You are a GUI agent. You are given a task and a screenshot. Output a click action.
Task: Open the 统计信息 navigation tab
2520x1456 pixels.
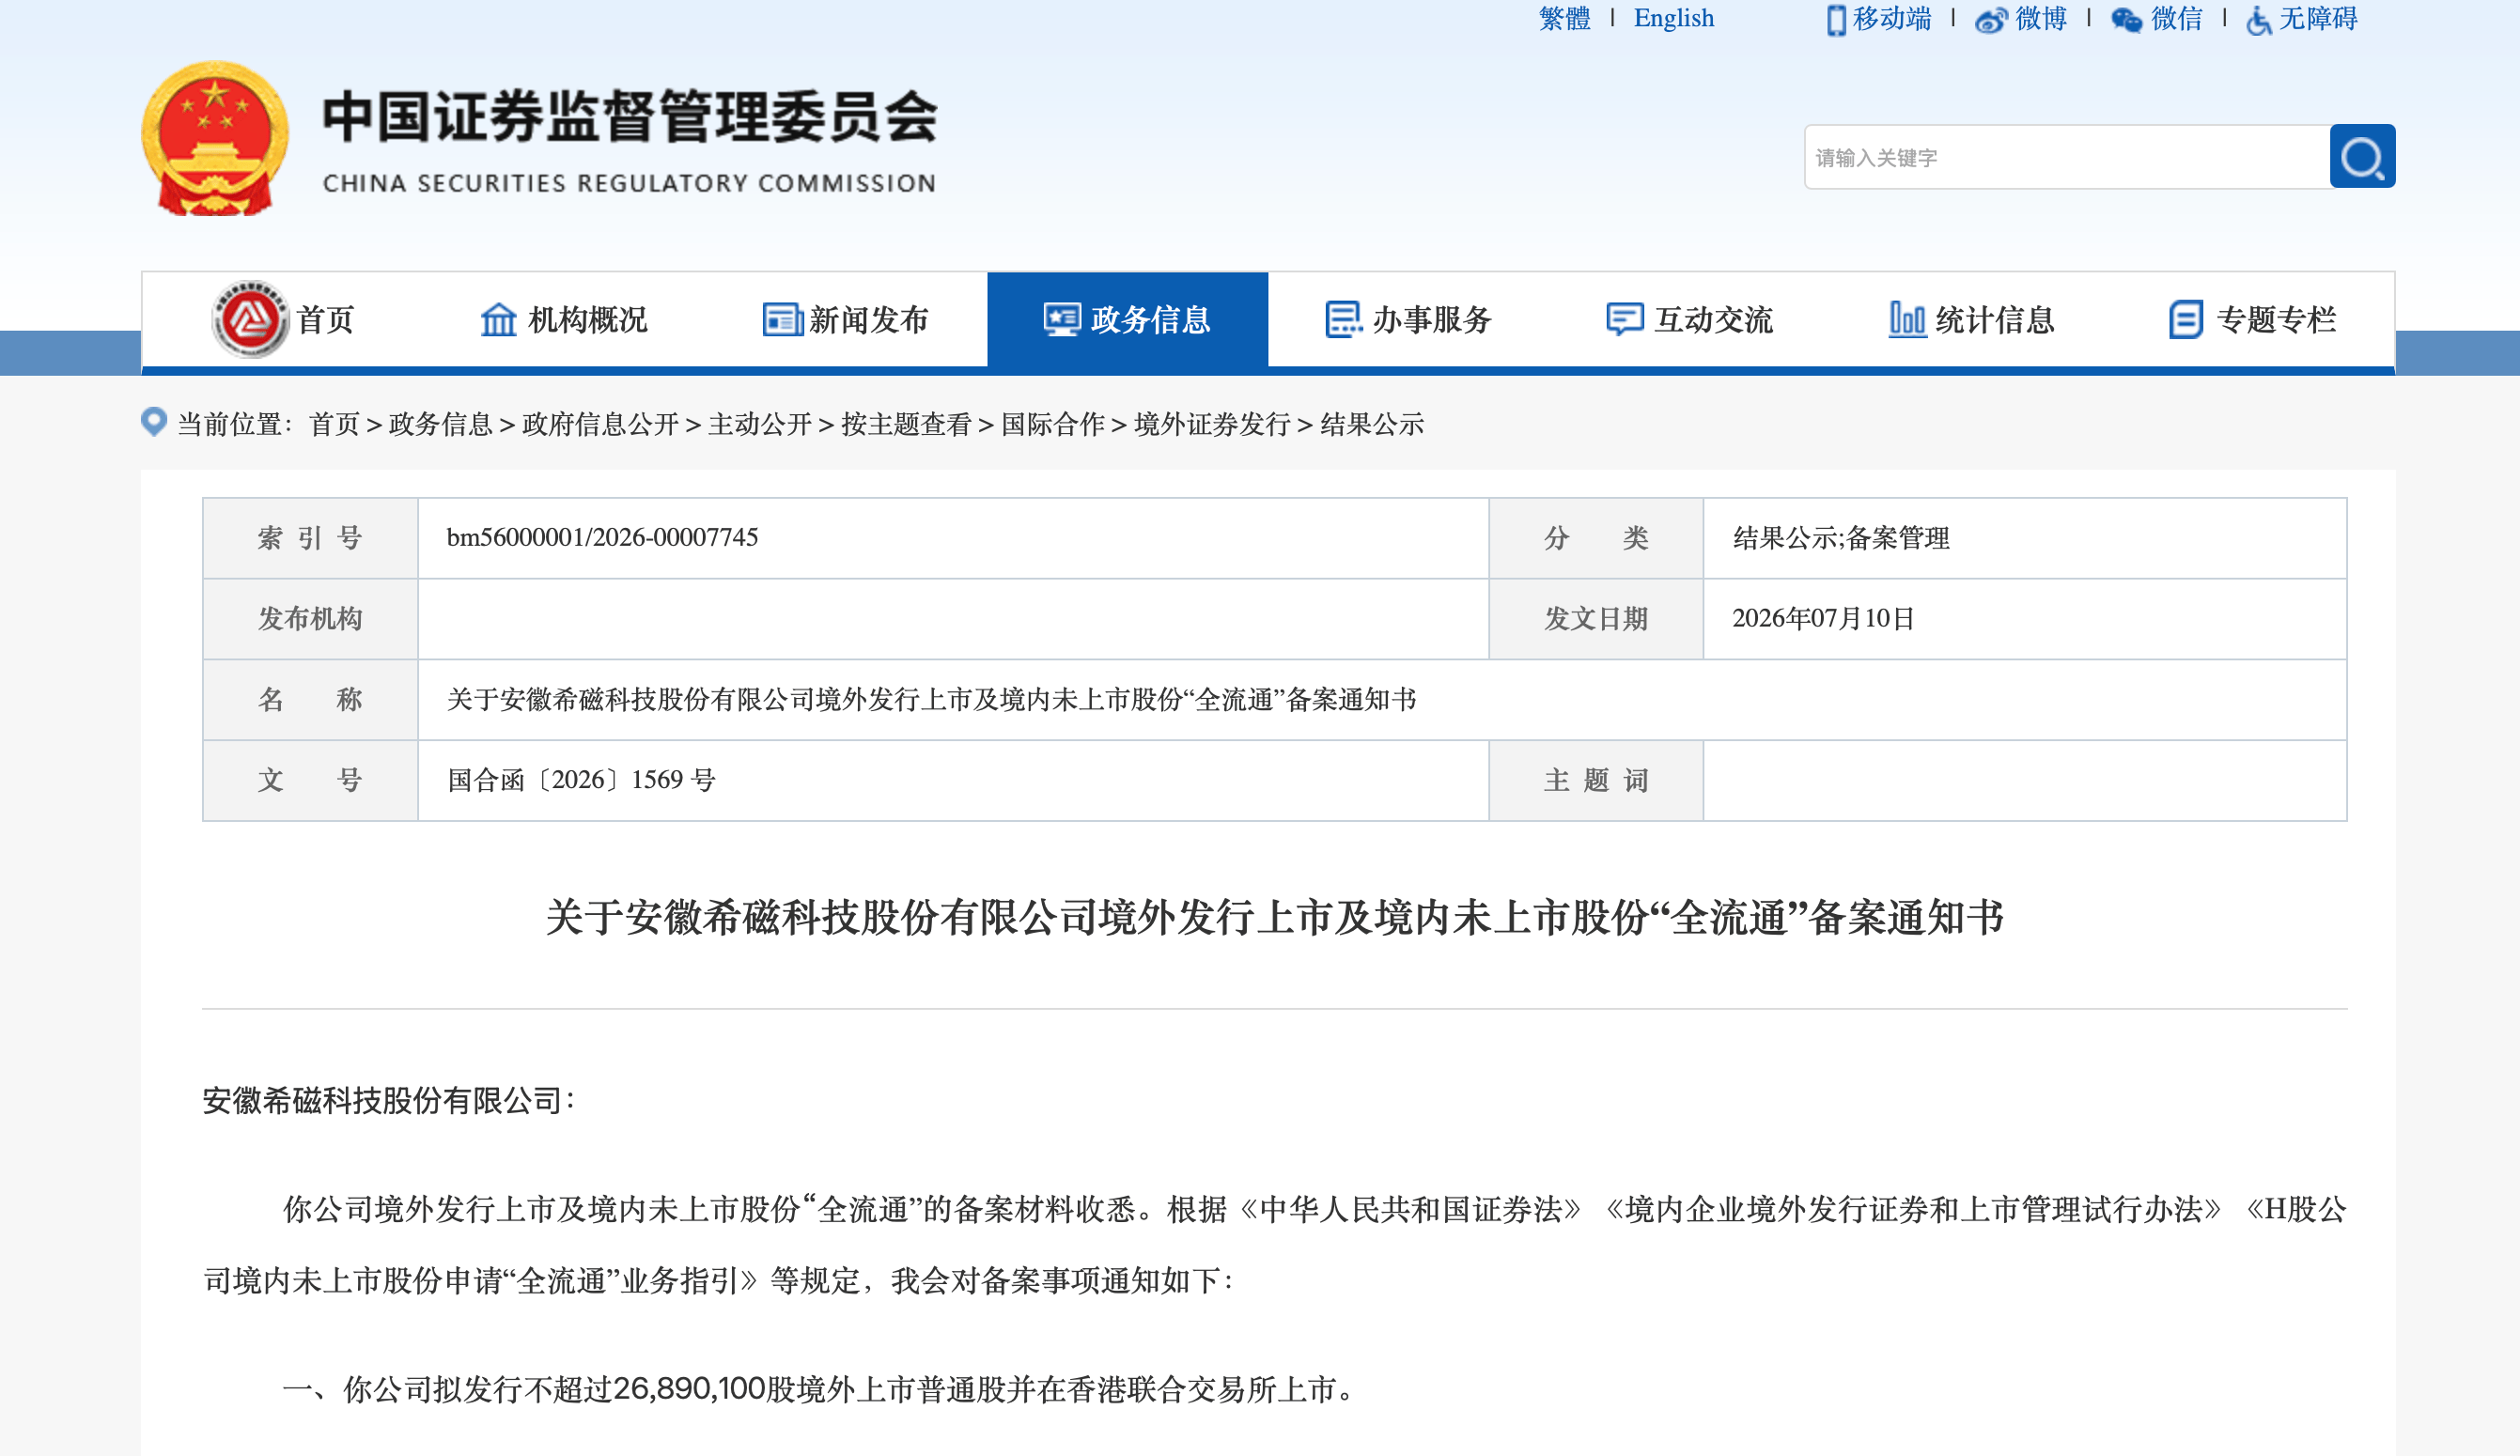tap(1972, 320)
